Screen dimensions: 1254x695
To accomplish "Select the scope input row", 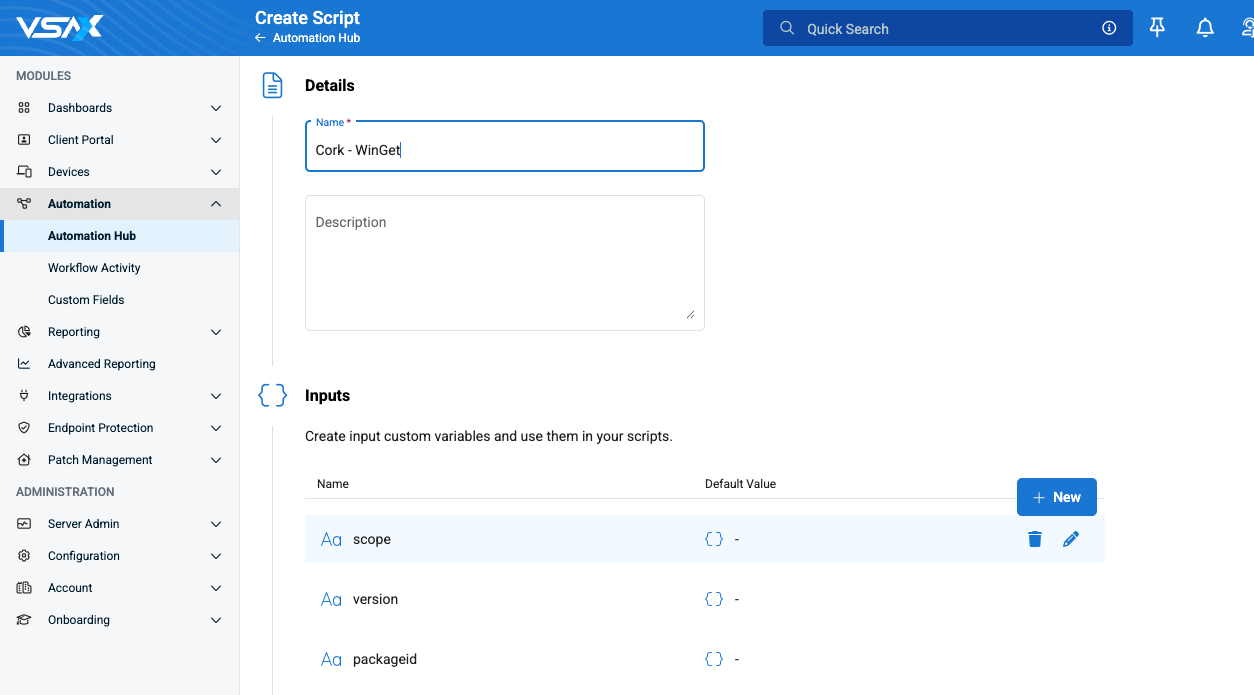I will coord(705,539).
